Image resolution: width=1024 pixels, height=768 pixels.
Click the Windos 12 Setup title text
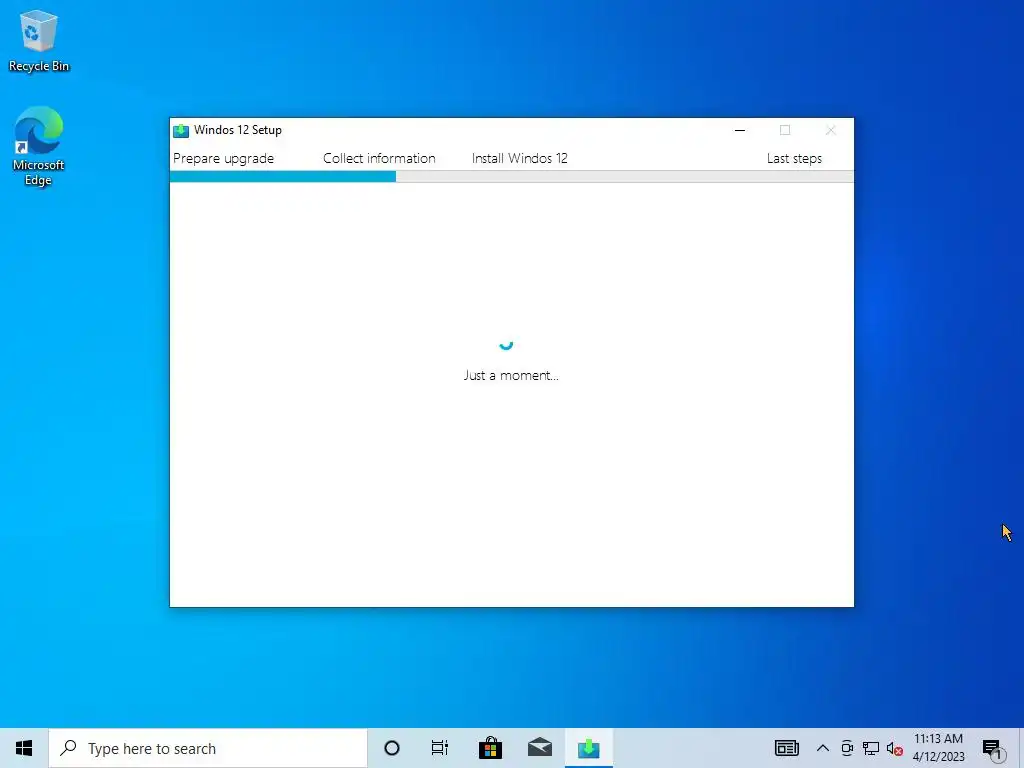[x=238, y=130]
